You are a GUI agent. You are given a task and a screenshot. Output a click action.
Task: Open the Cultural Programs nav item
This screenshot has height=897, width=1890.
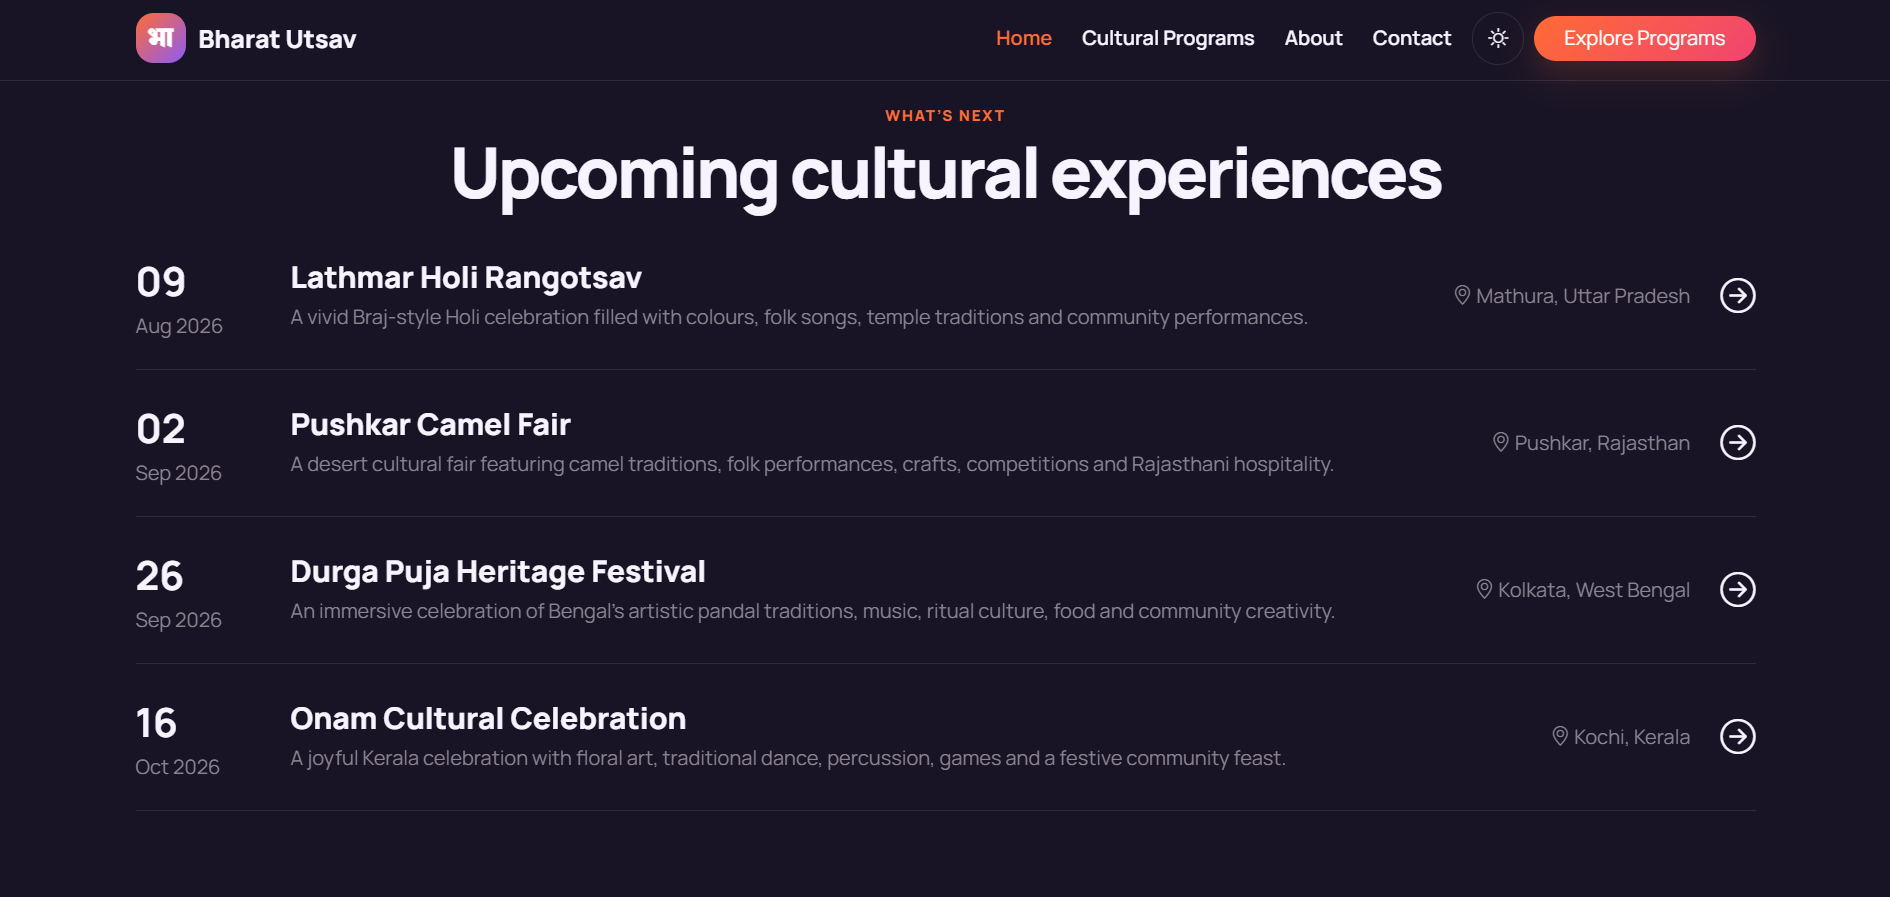[1168, 38]
